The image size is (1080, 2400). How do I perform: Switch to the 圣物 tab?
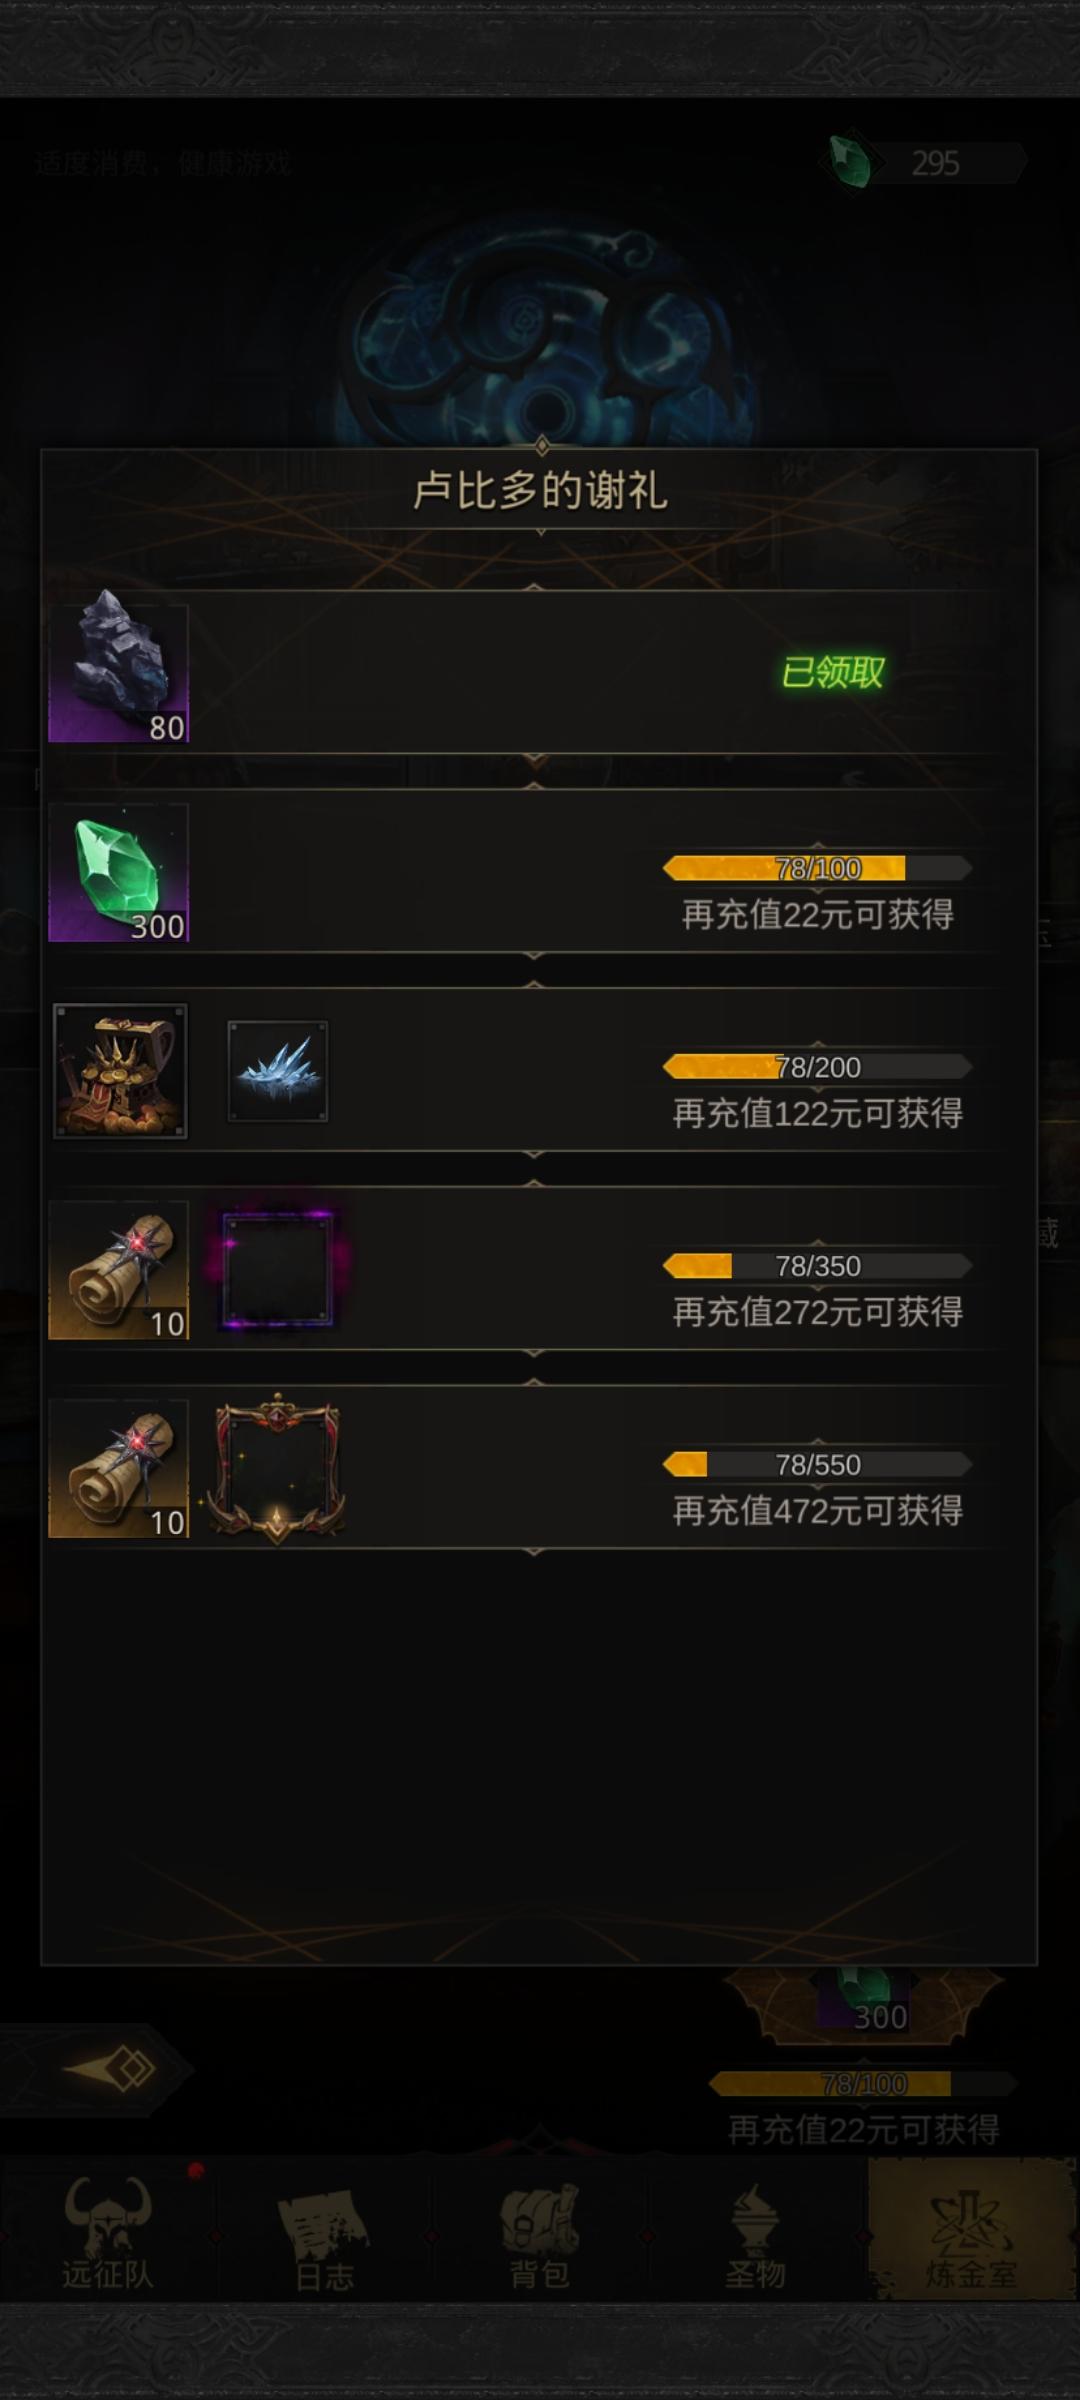click(x=755, y=2232)
